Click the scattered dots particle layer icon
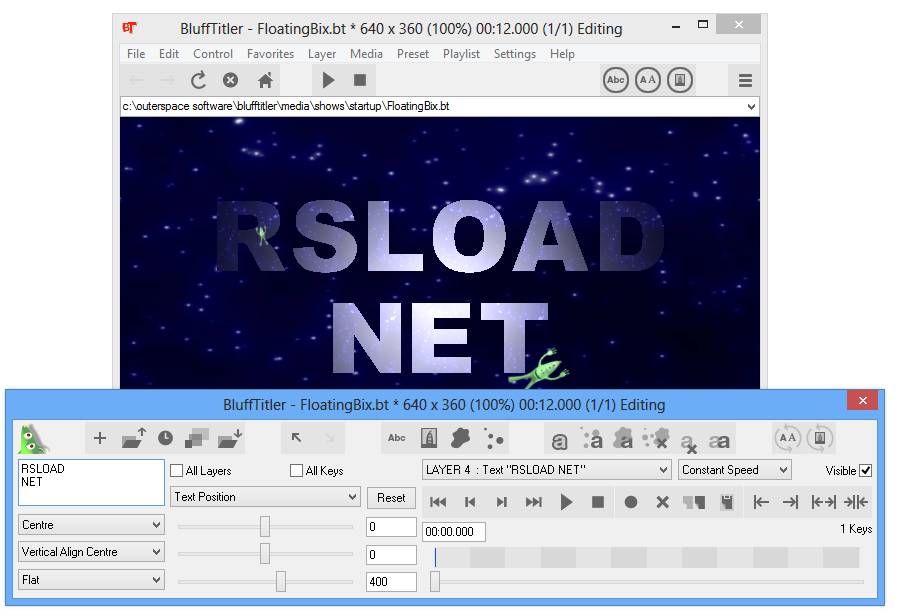 pos(493,438)
